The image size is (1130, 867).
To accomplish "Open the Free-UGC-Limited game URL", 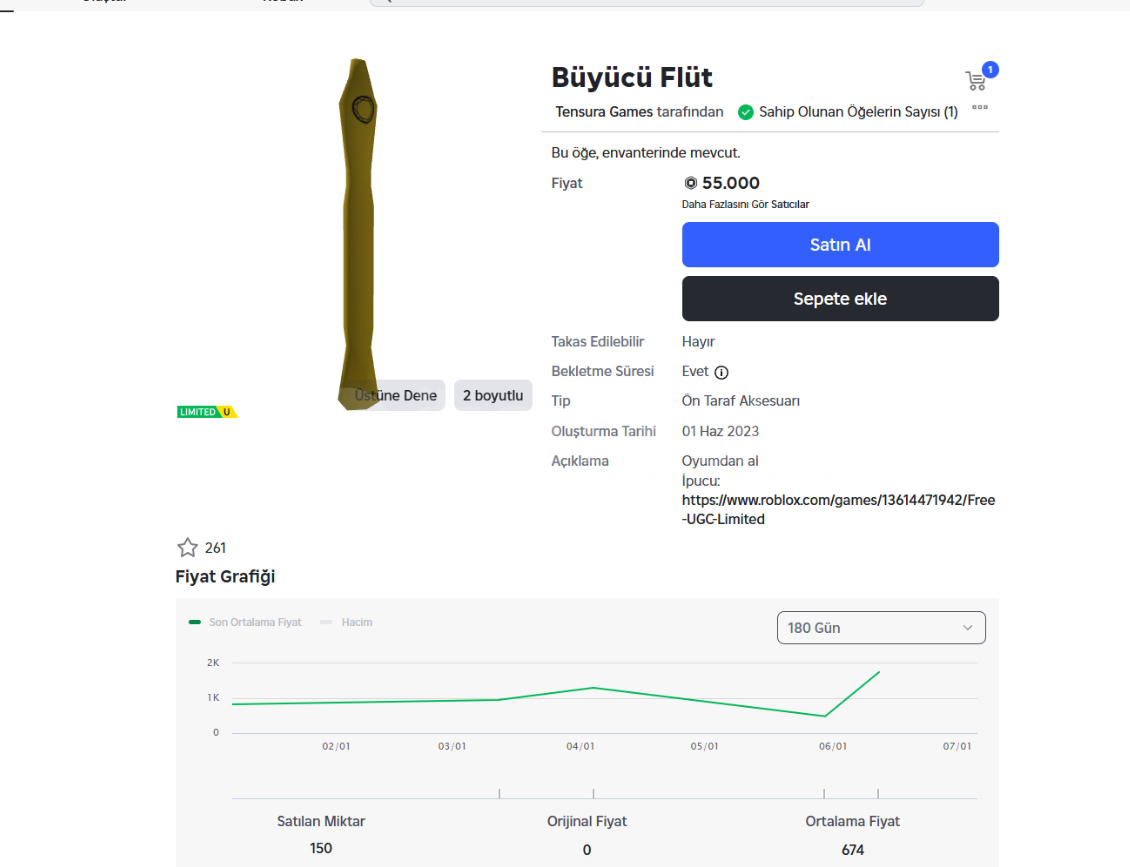I will (838, 510).
